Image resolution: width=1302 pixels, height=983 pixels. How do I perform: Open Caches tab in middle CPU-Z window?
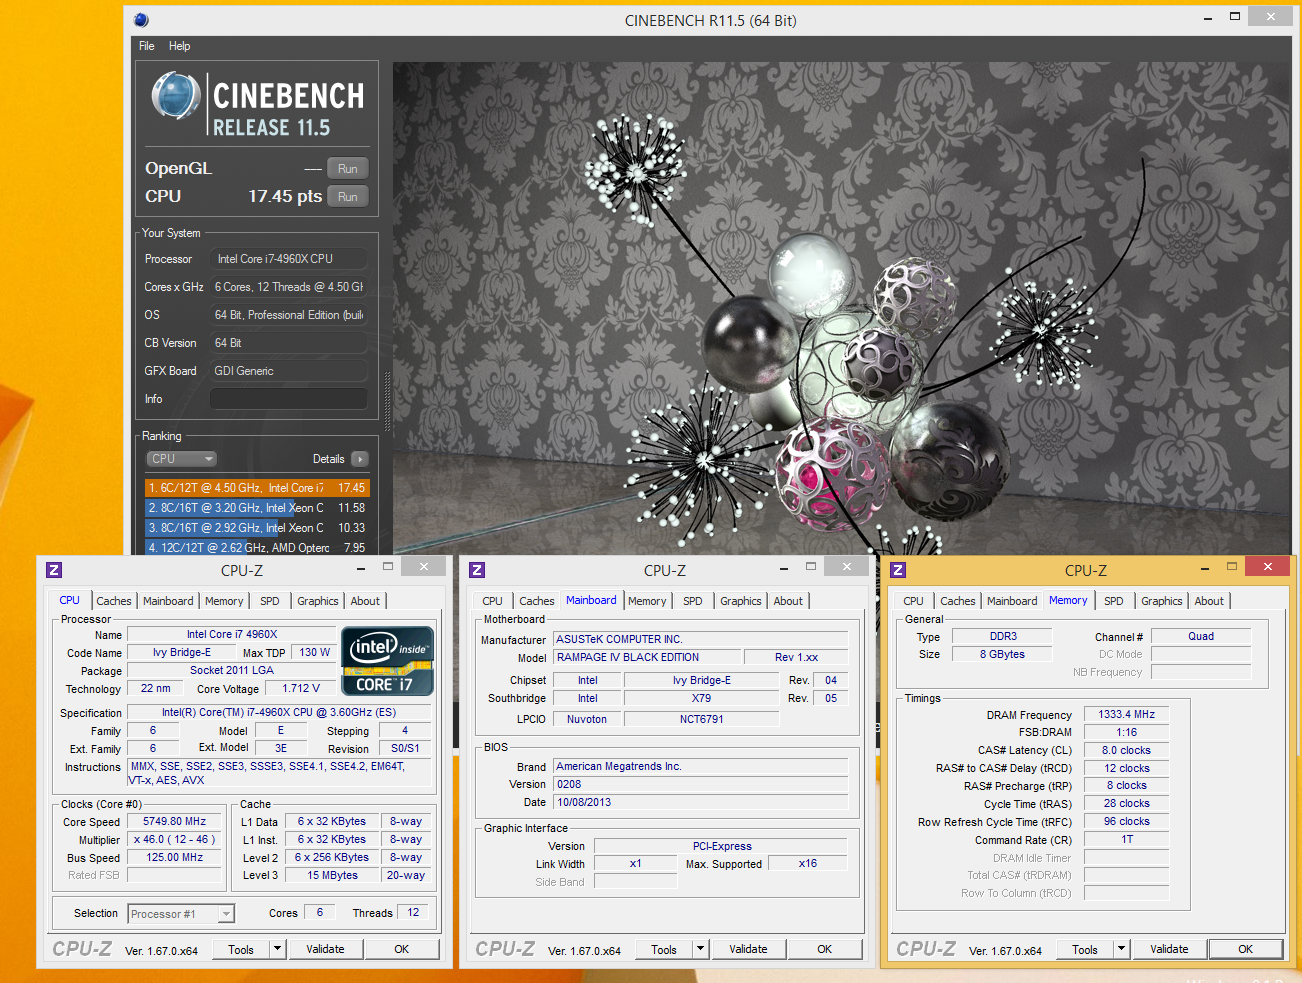tap(537, 601)
